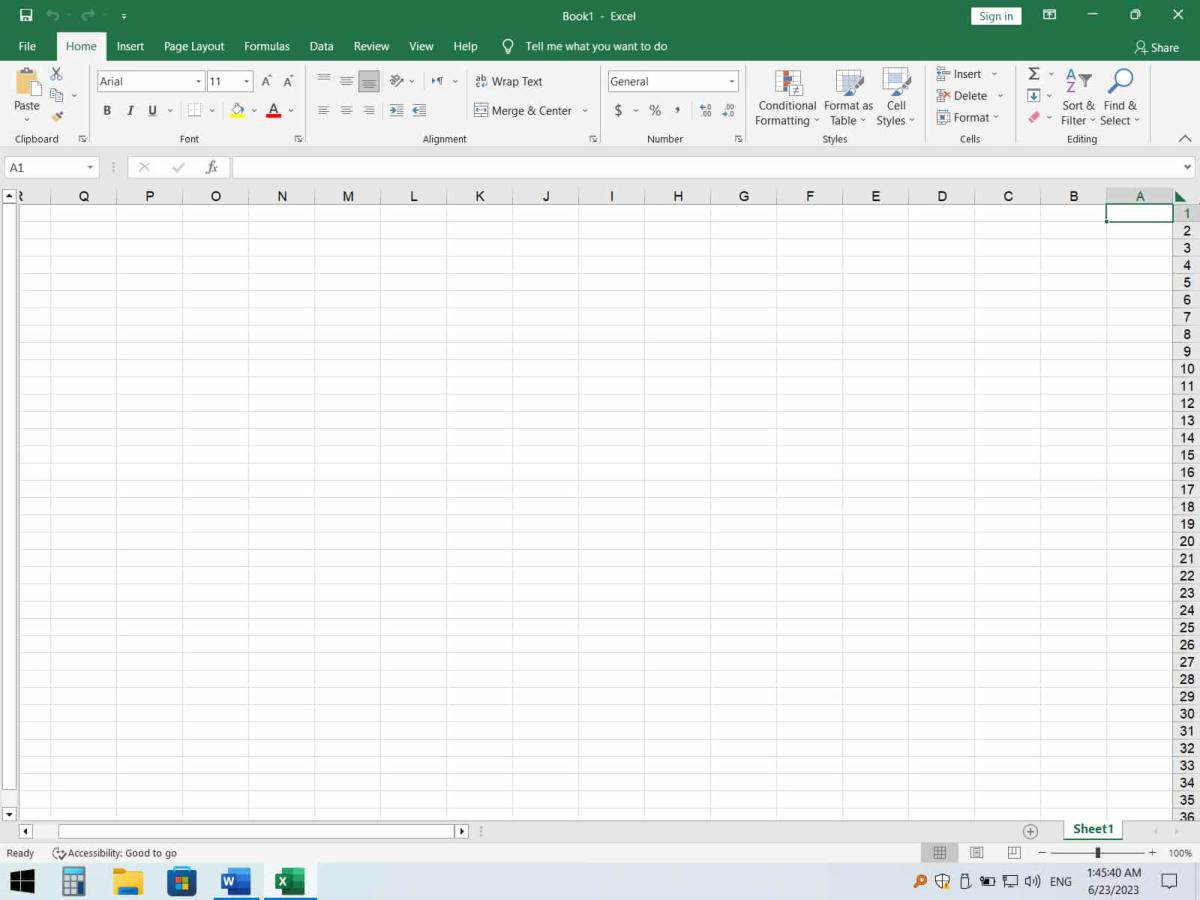Open Conditional Formatting
This screenshot has height=900, width=1200.
(787, 98)
